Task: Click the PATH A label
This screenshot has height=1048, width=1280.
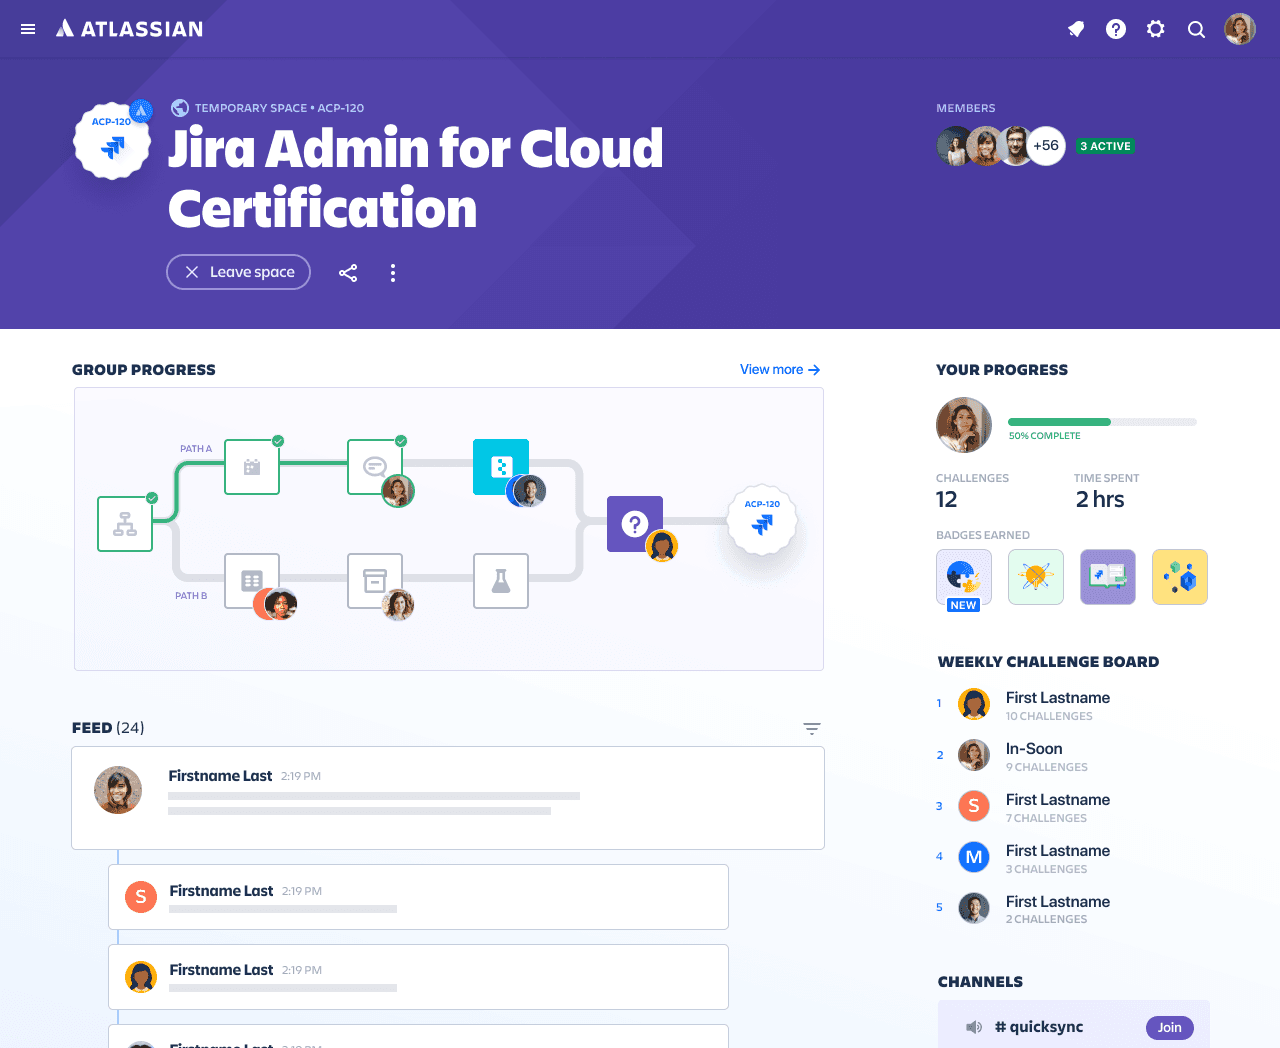Action: [196, 449]
